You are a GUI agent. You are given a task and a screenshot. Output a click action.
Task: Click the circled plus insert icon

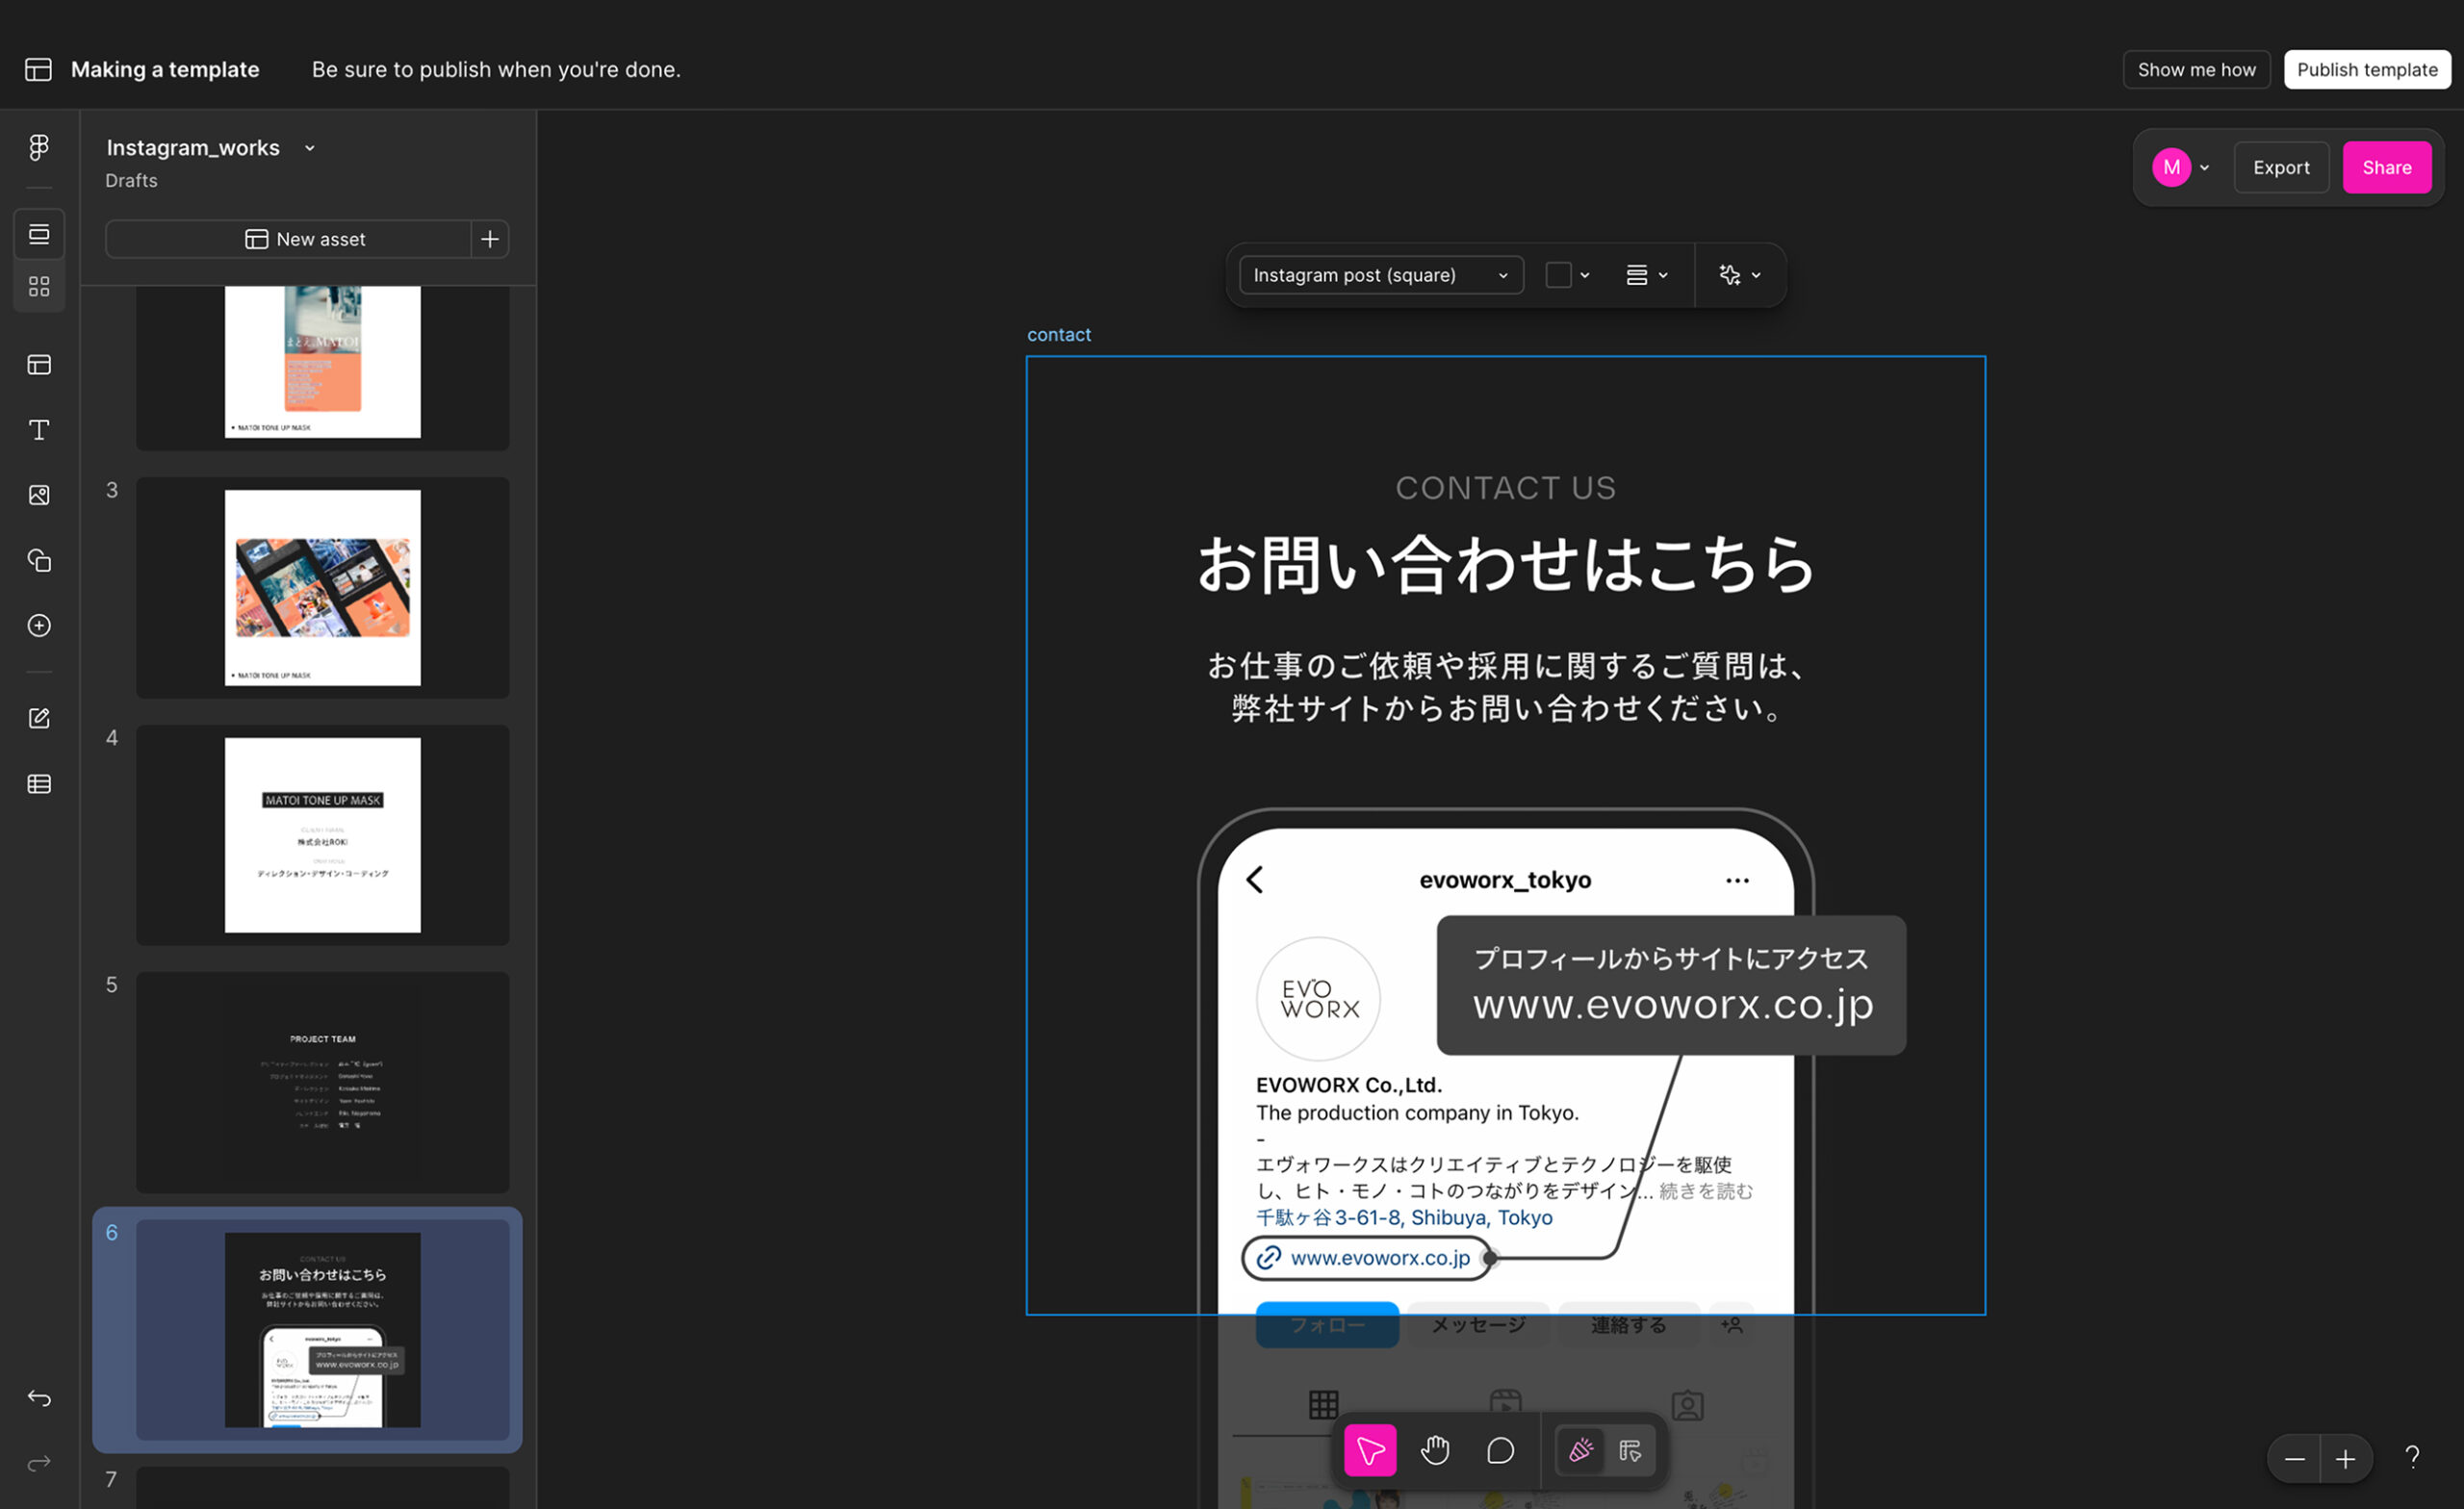tap(39, 626)
